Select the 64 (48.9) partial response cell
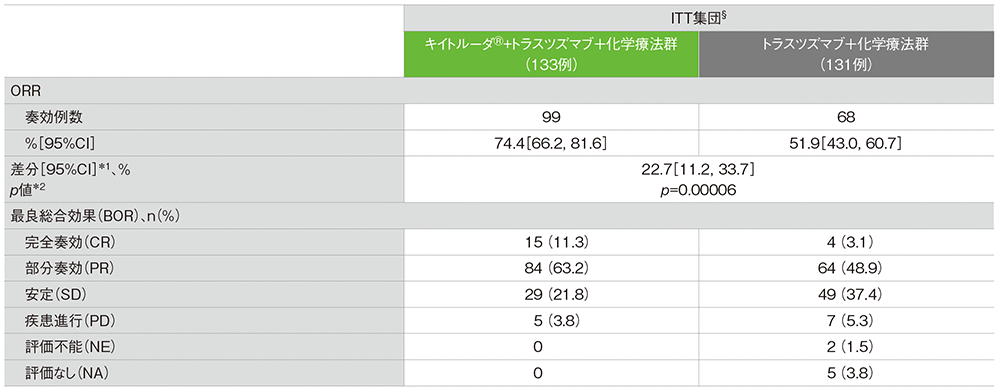Viewport: 1000px width, 392px height. tap(848, 266)
